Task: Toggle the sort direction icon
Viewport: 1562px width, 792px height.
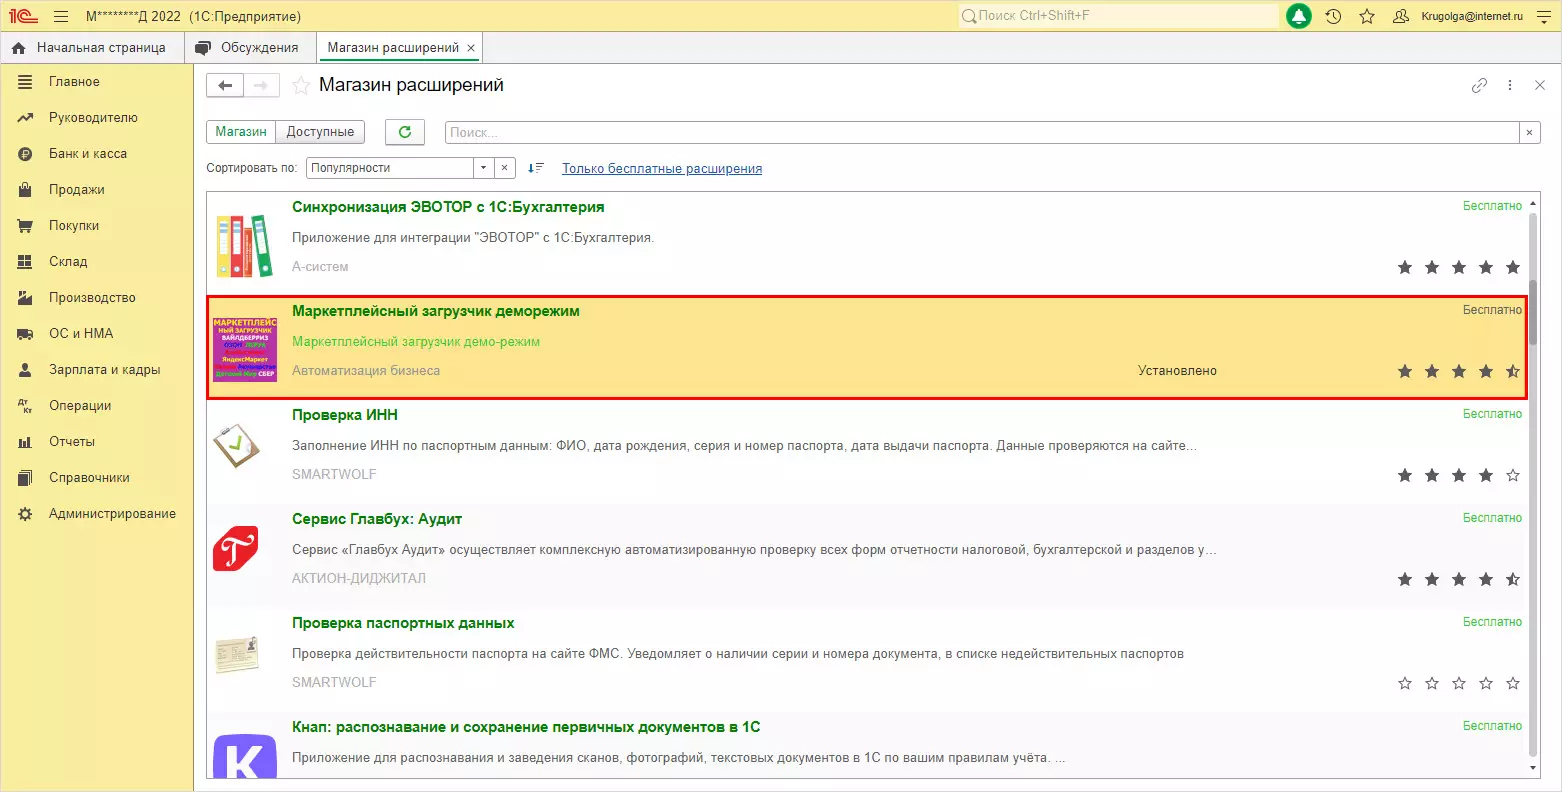Action: (x=536, y=168)
